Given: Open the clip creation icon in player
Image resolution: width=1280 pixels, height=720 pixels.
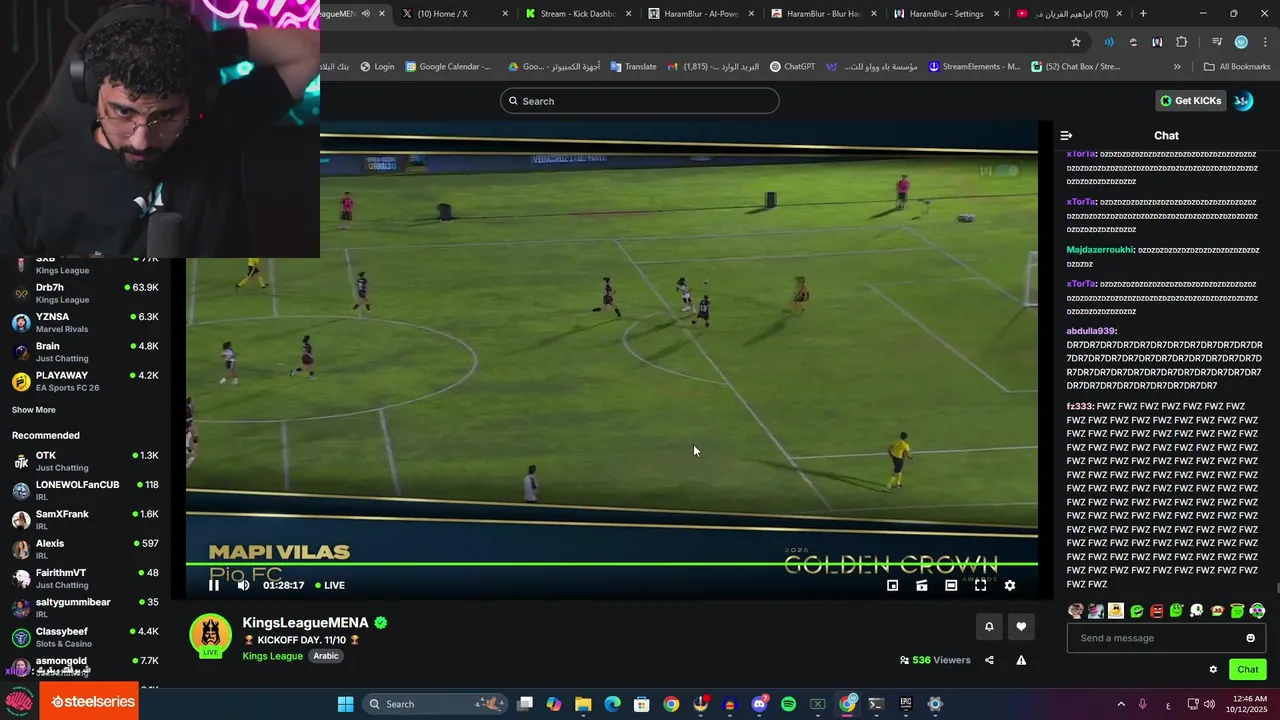Looking at the screenshot, I should [922, 585].
